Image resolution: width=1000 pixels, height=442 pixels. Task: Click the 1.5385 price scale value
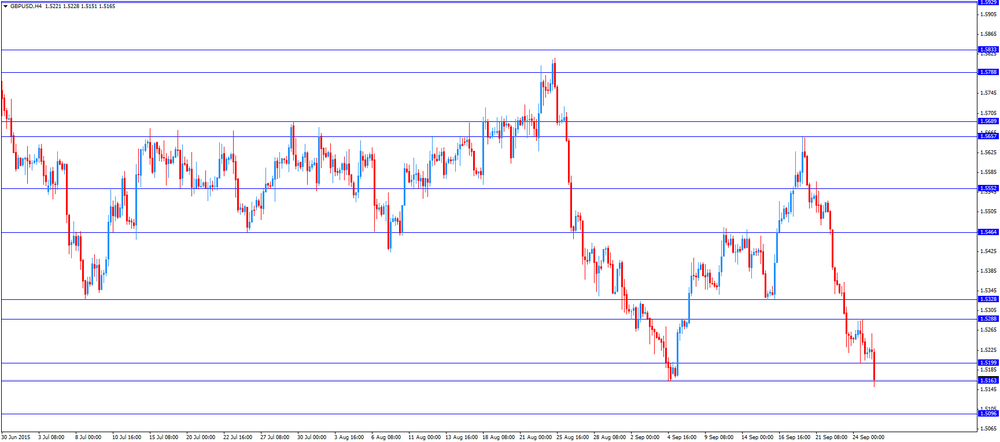pos(988,271)
